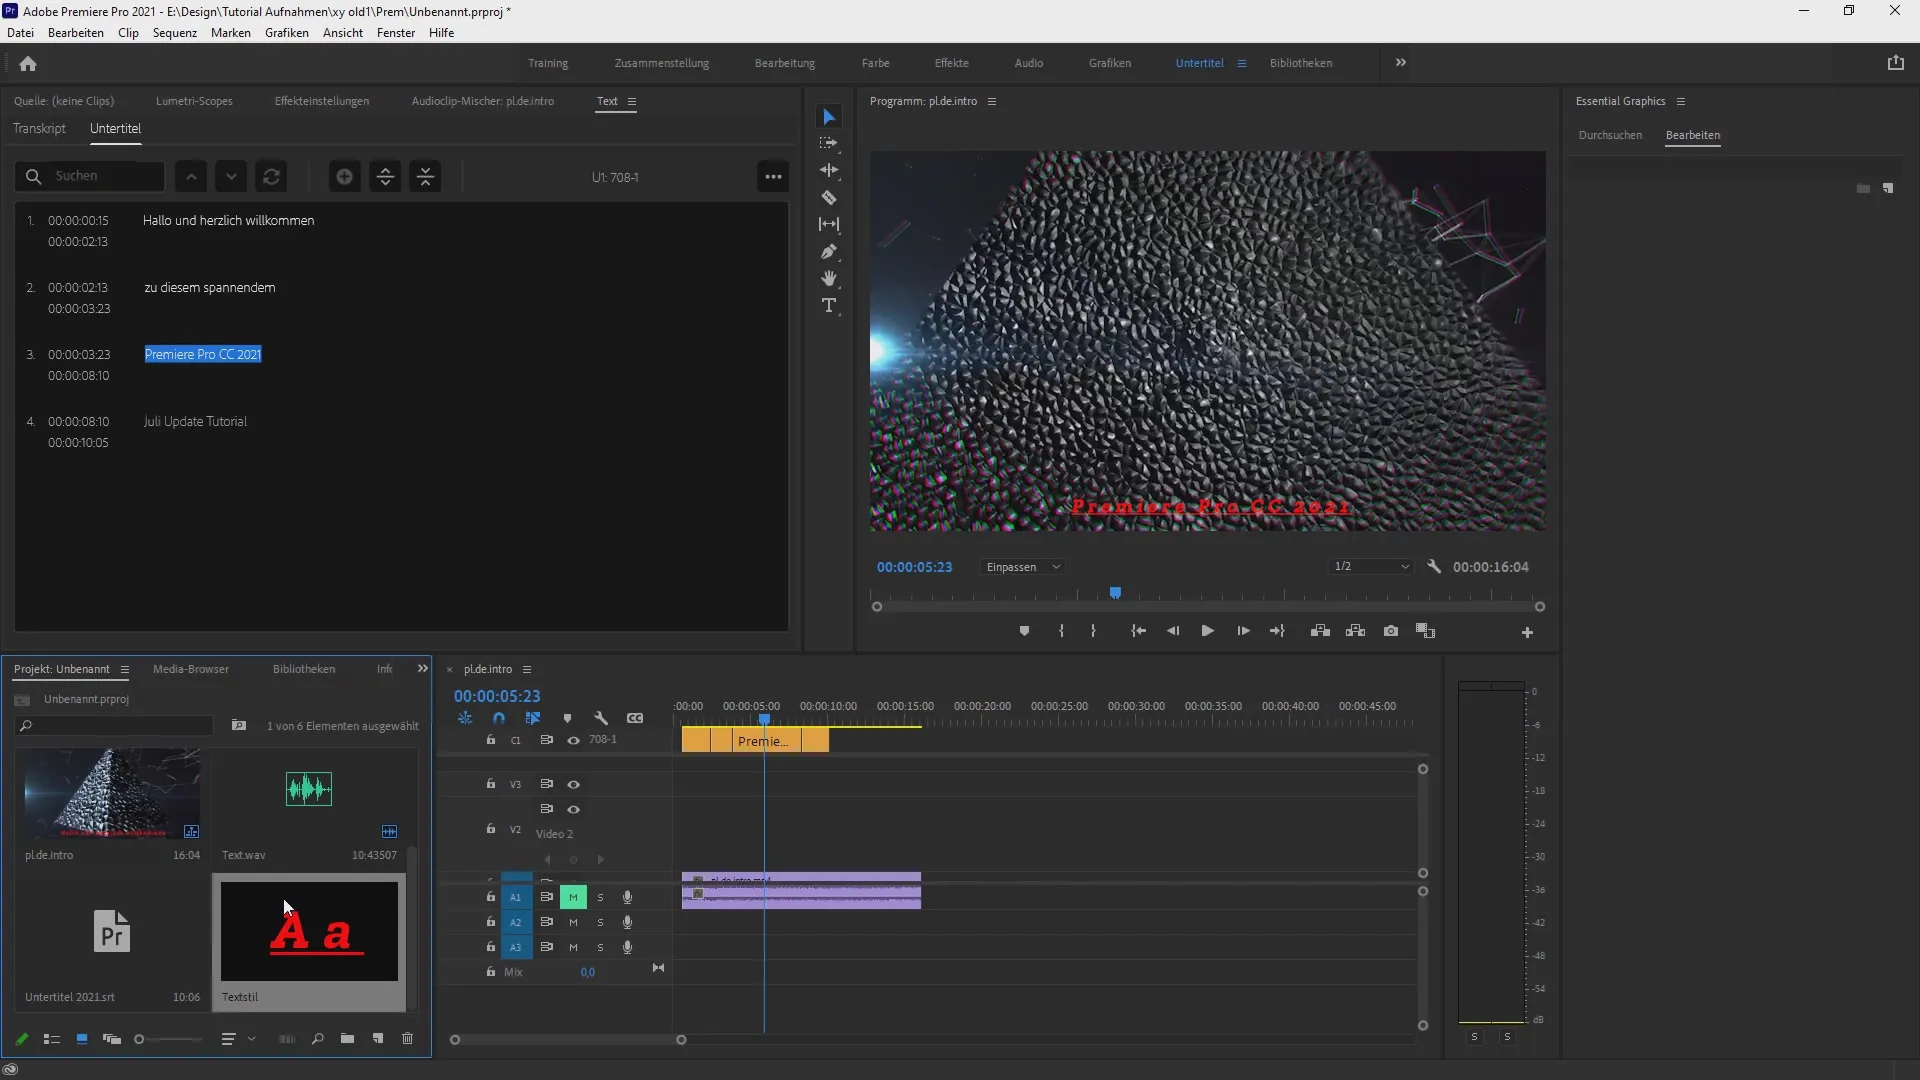Switch to Effekteinstellungen tab
The image size is (1920, 1080).
(322, 101)
